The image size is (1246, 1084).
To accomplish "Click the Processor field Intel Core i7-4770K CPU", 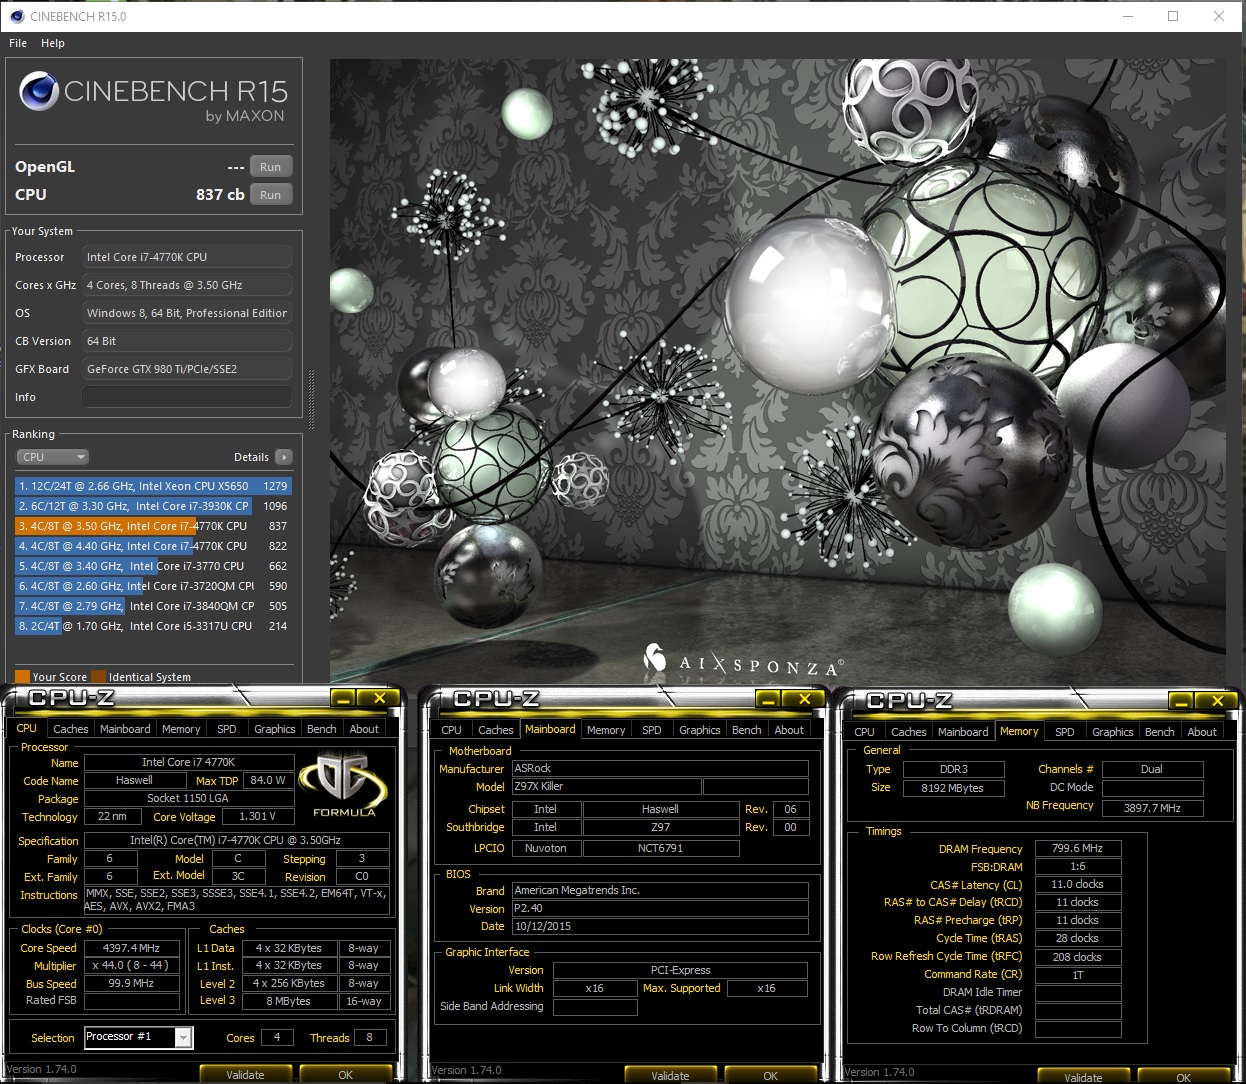I will click(187, 257).
